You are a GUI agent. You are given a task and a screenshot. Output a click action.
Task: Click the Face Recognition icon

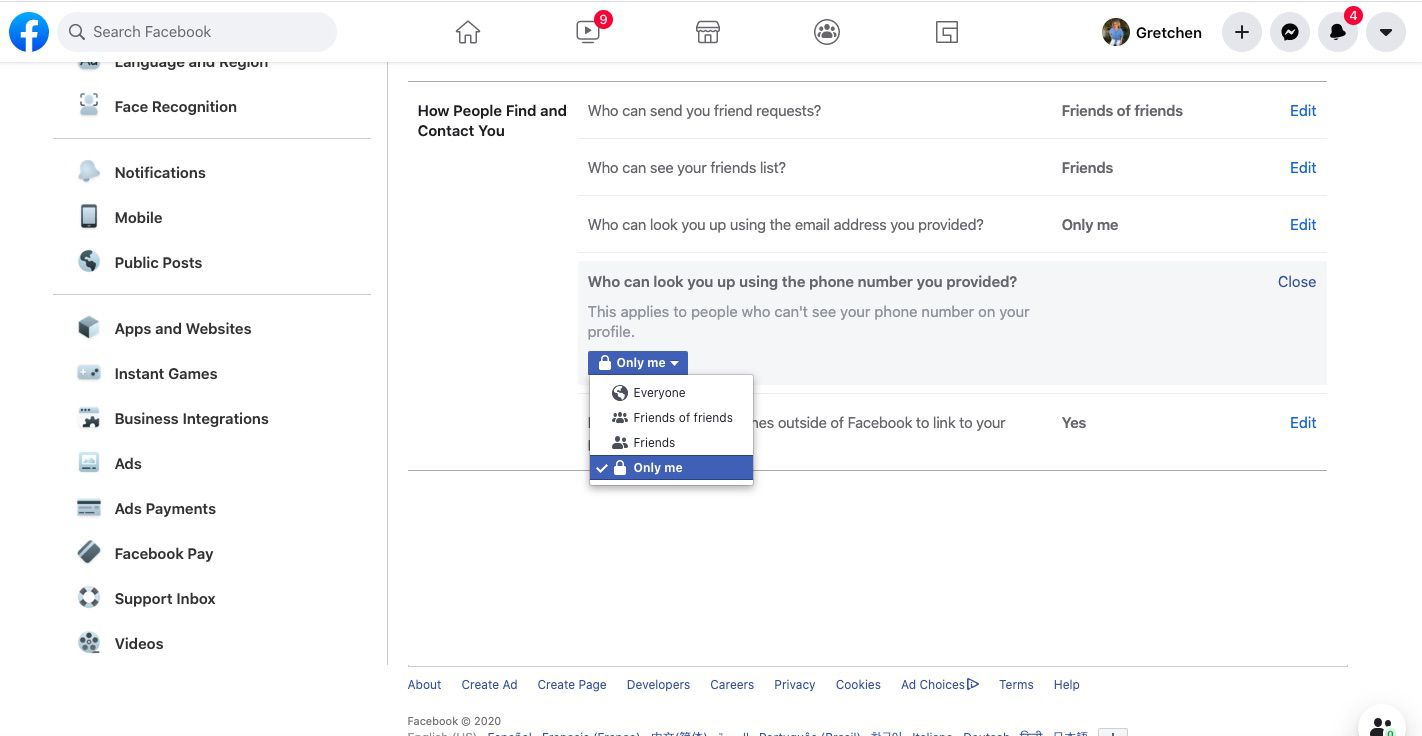tap(89, 105)
